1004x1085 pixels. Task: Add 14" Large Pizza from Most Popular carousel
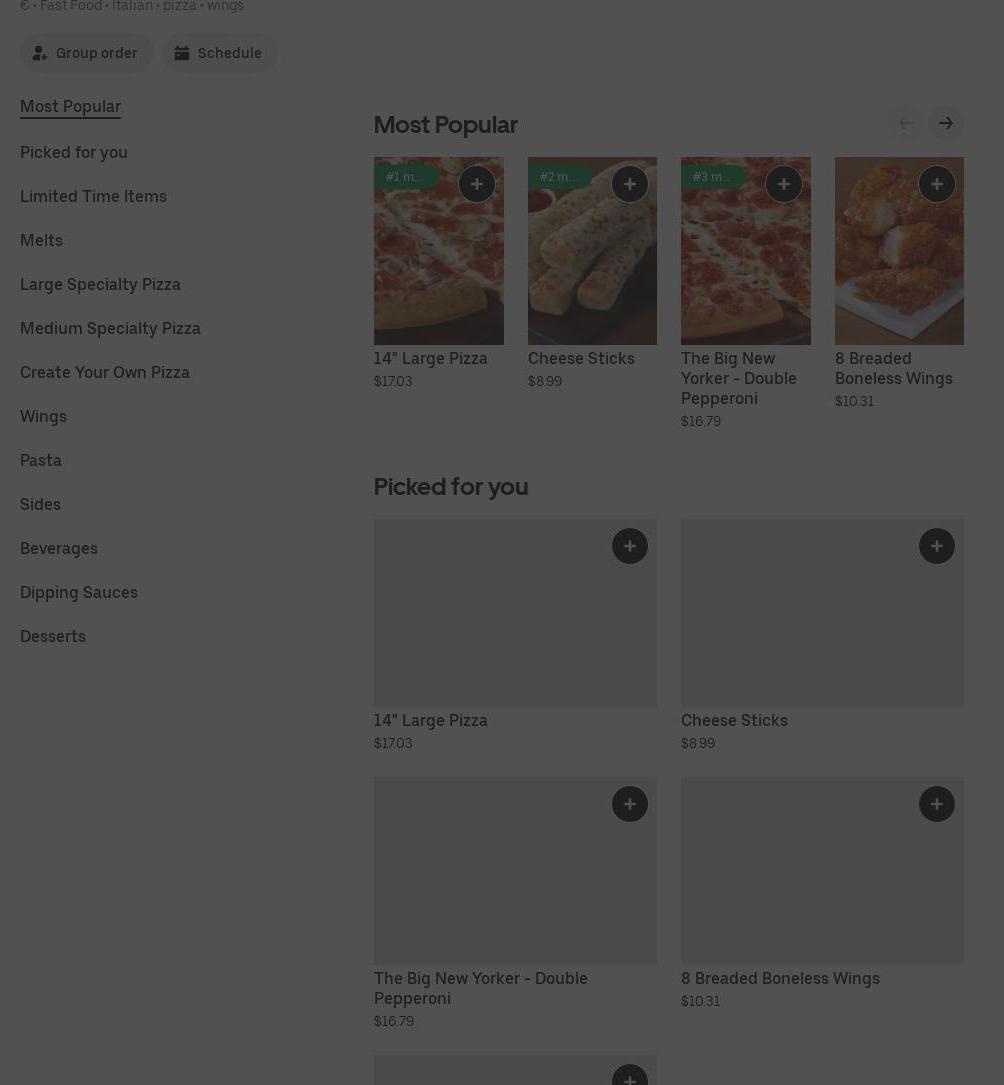(x=476, y=184)
